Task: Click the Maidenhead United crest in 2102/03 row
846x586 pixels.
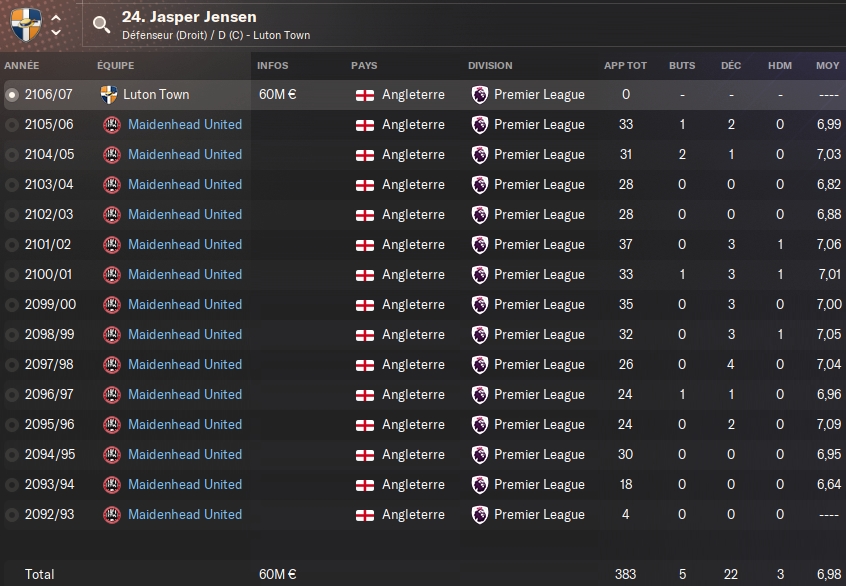Action: (x=112, y=215)
